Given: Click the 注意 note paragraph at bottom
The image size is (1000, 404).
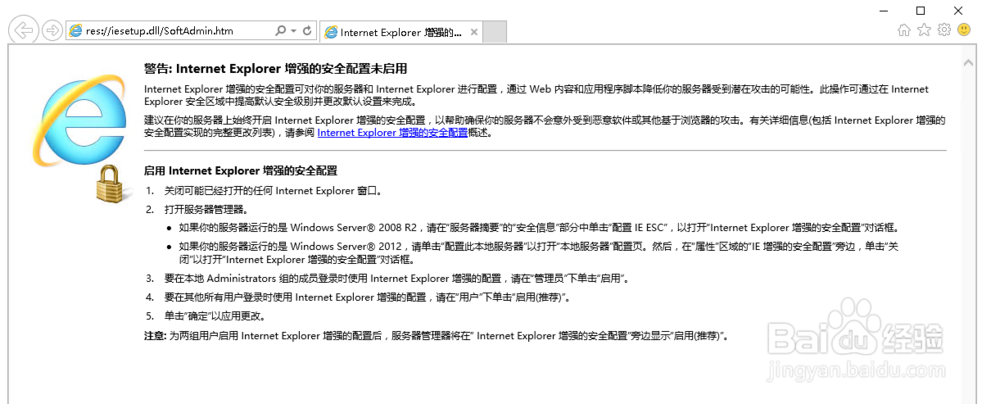Looking at the screenshot, I should (436, 335).
